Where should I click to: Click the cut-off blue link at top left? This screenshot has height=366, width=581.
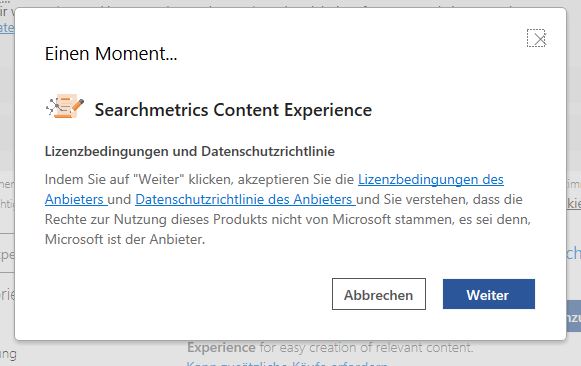[x=7, y=28]
